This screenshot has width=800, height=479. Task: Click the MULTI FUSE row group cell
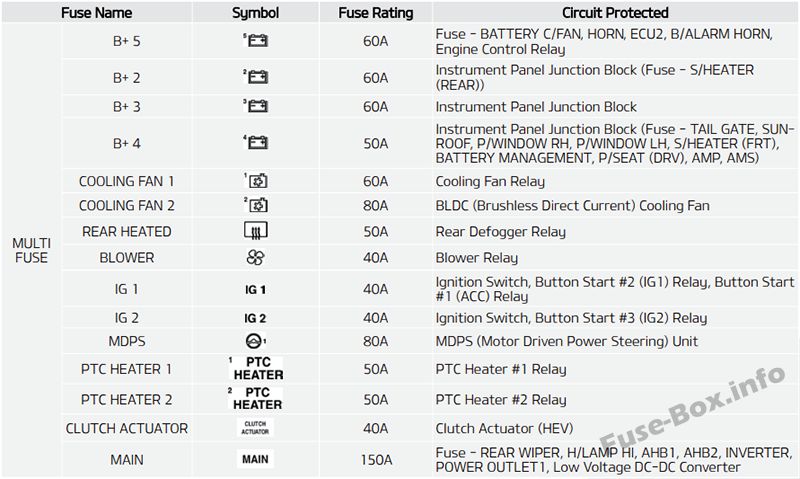[31, 250]
